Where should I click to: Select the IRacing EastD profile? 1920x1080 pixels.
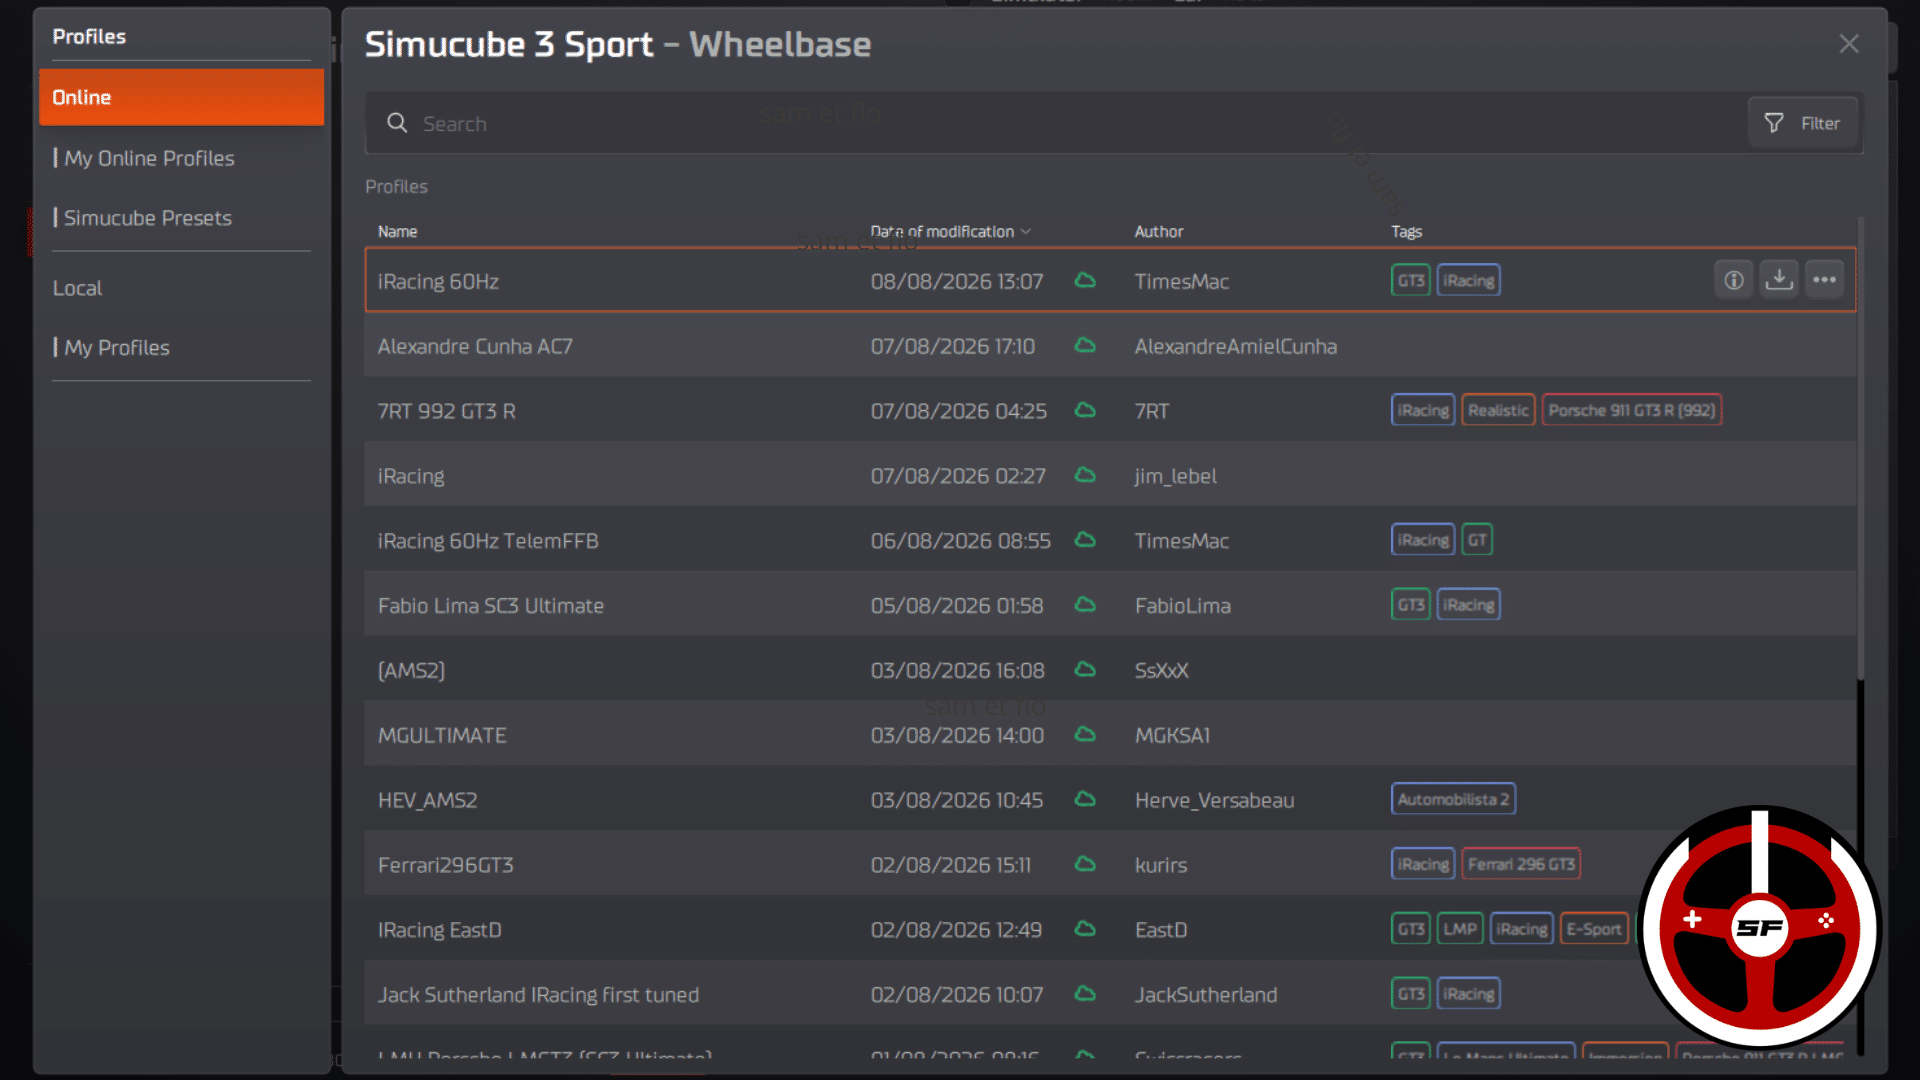point(439,930)
